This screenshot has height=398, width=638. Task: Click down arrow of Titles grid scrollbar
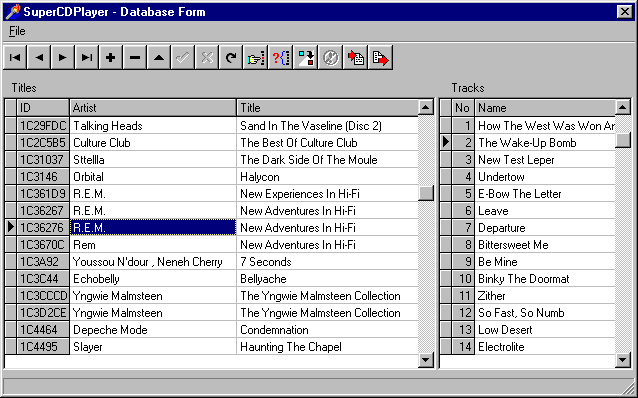(426, 360)
